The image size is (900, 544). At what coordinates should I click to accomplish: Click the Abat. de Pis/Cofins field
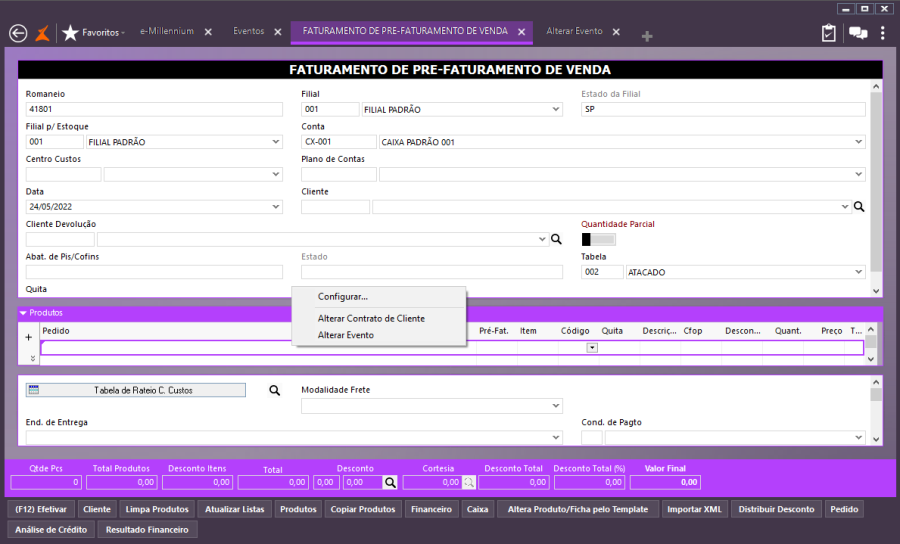click(x=154, y=272)
